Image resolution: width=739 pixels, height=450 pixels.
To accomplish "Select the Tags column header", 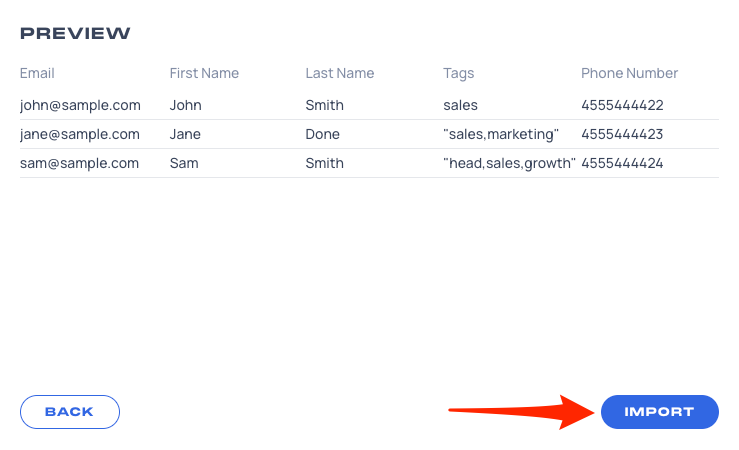I will click(458, 74).
